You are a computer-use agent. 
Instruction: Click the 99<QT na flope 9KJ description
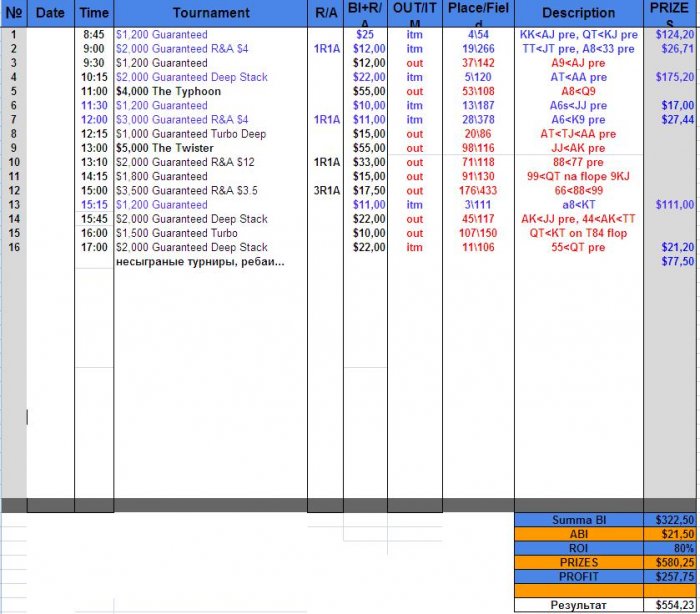(x=579, y=176)
